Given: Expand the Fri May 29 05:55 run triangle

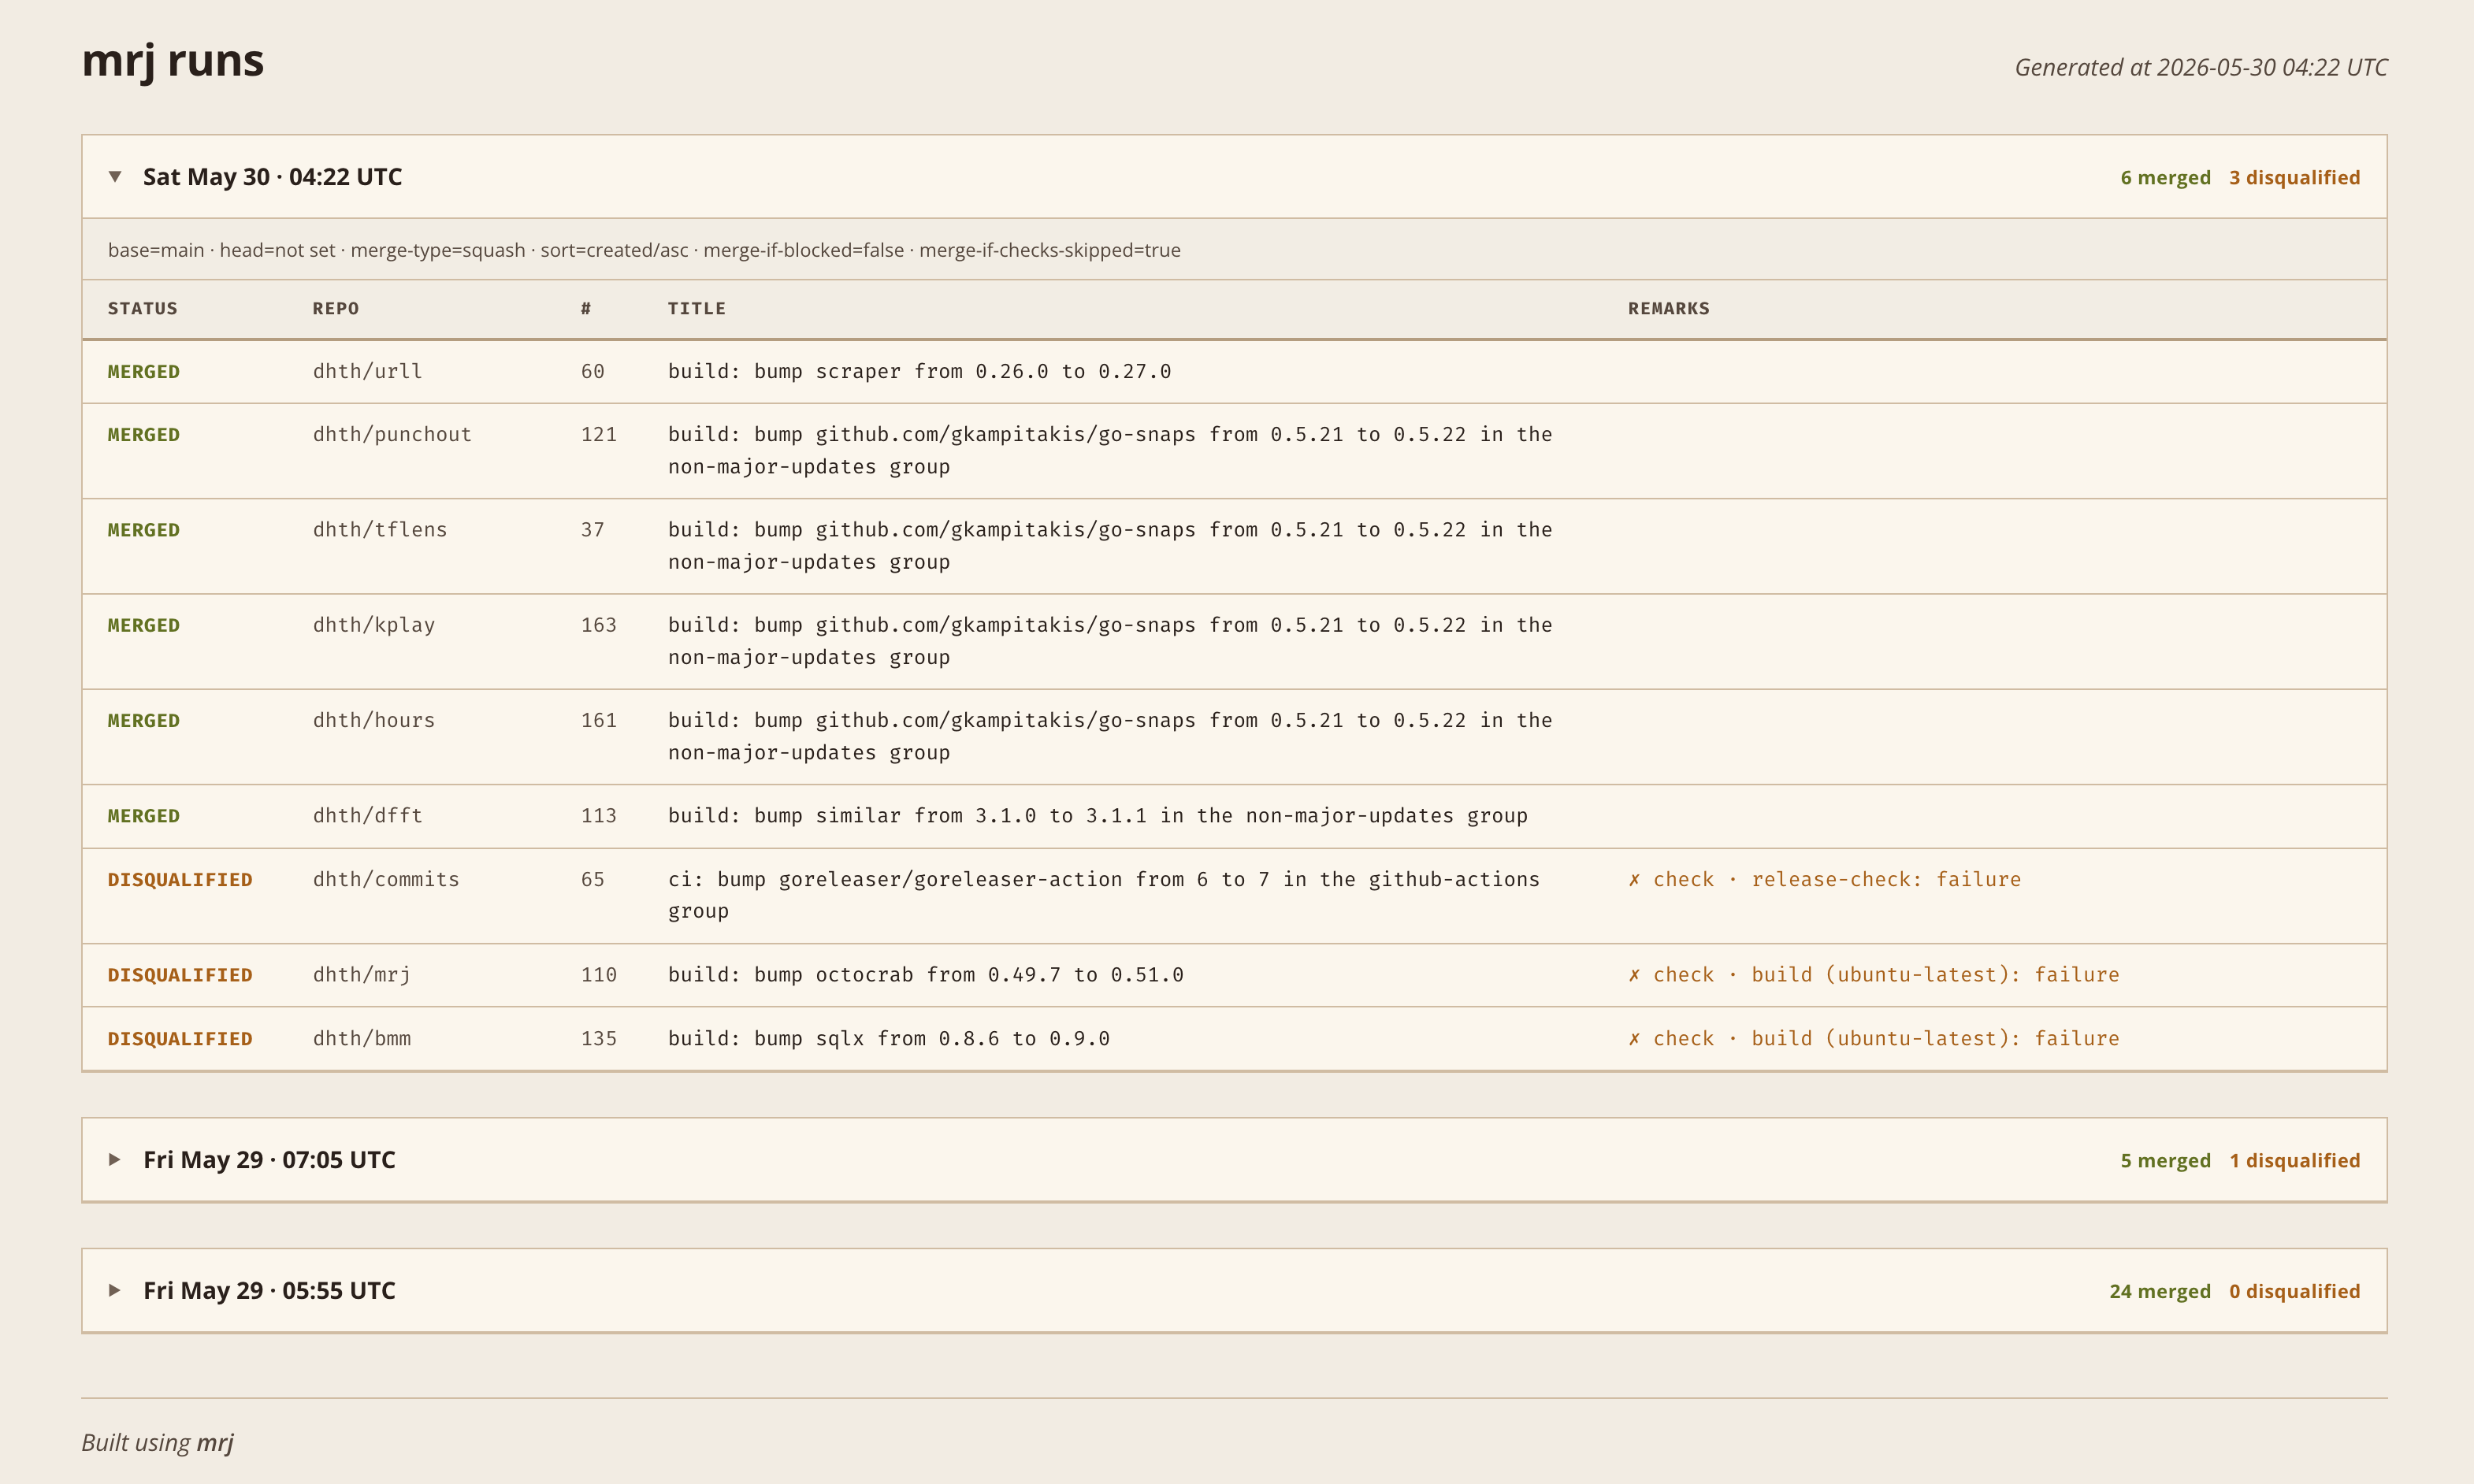Looking at the screenshot, I should tap(115, 1291).
